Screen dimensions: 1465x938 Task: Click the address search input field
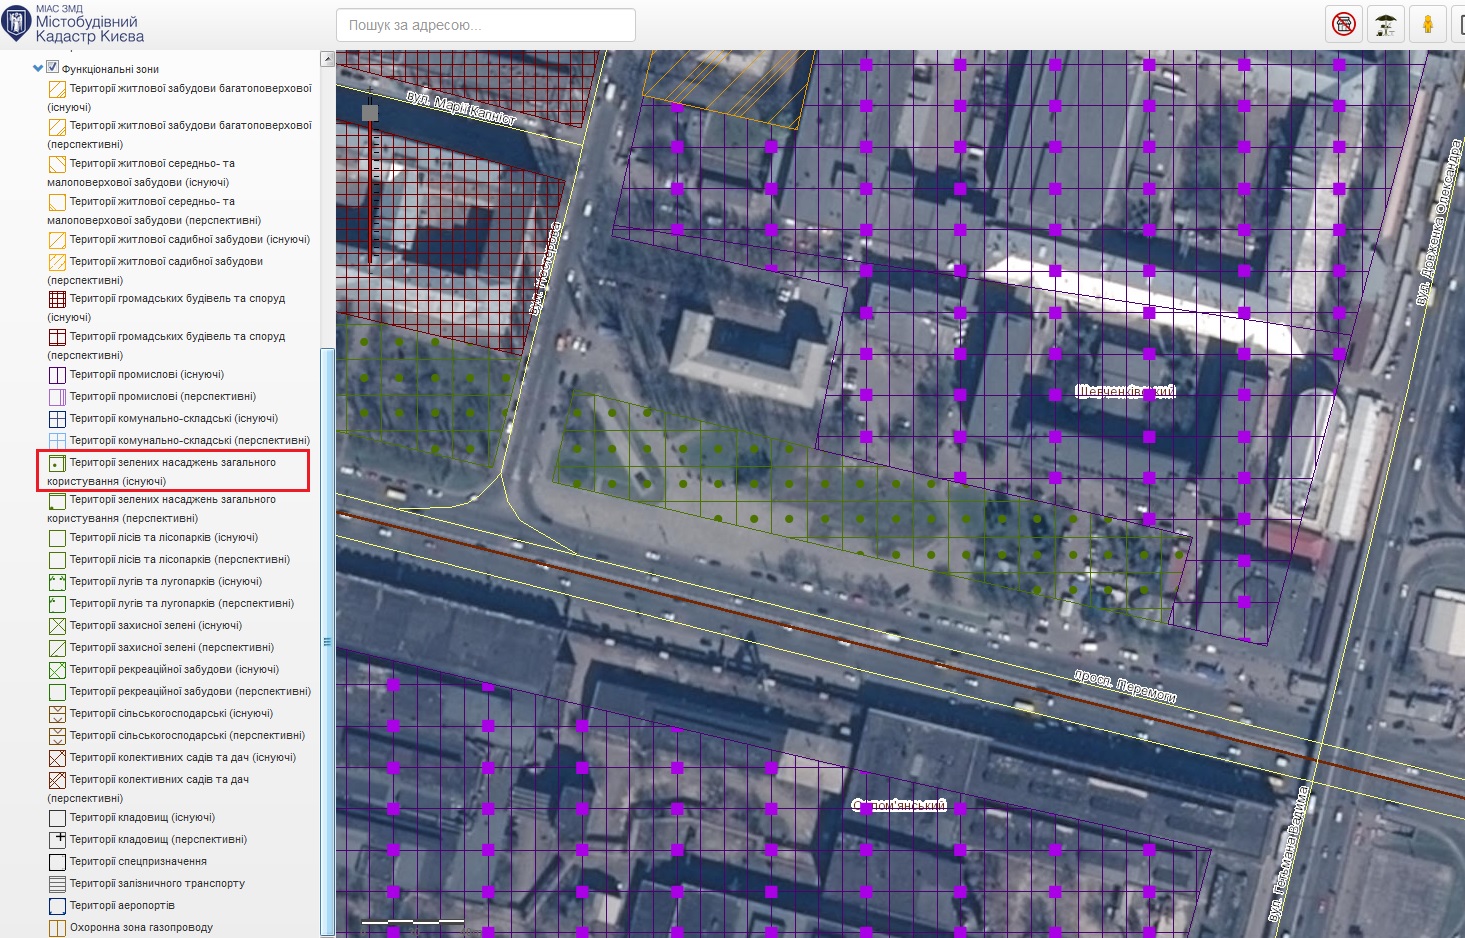(485, 25)
